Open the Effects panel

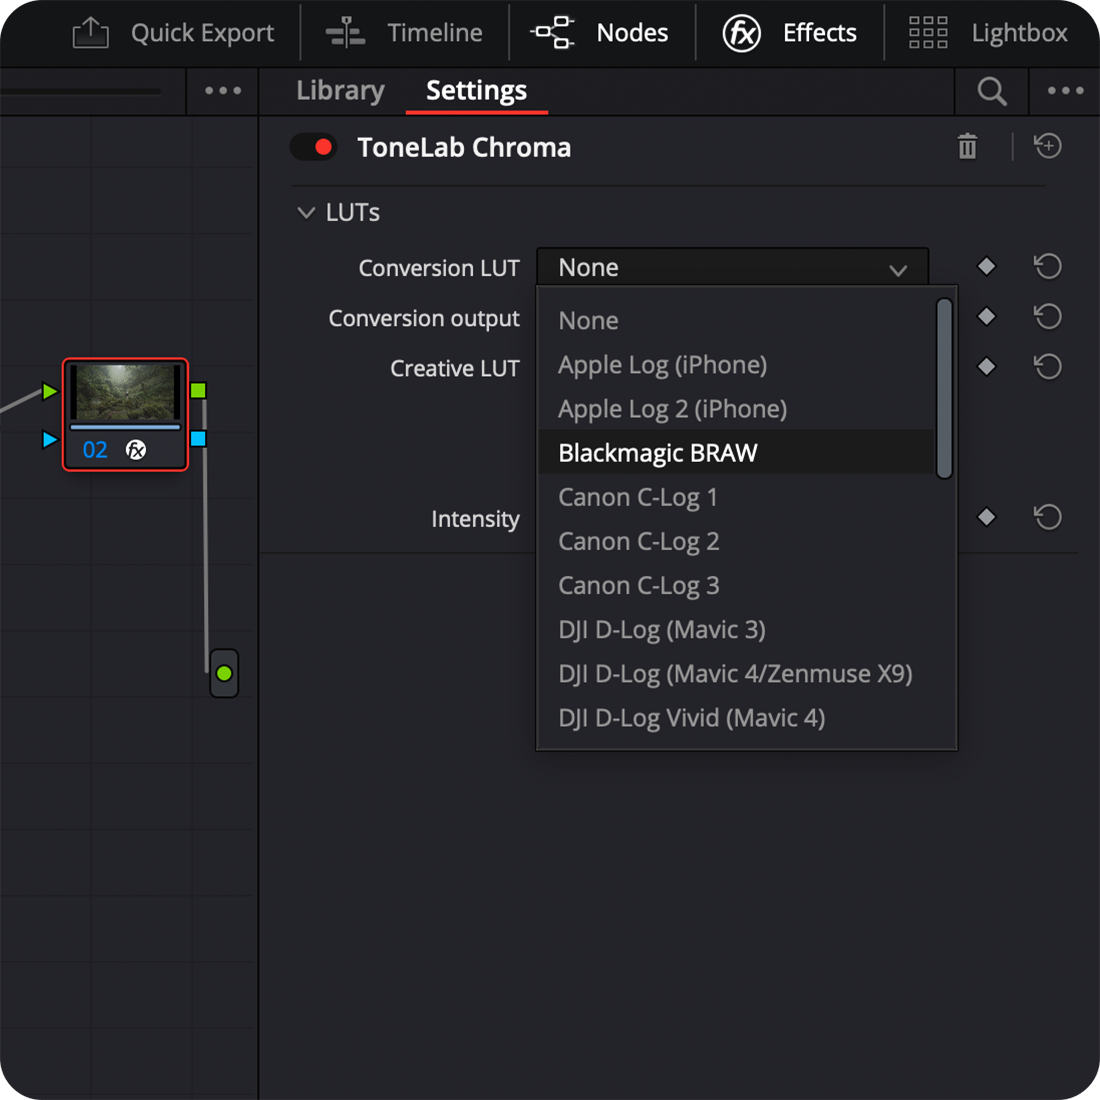pyautogui.click(x=790, y=33)
